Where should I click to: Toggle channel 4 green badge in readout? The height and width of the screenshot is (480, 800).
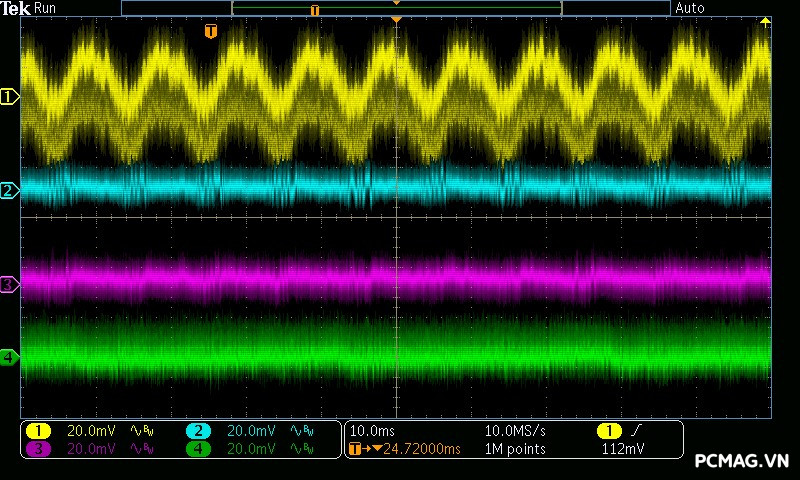point(198,449)
